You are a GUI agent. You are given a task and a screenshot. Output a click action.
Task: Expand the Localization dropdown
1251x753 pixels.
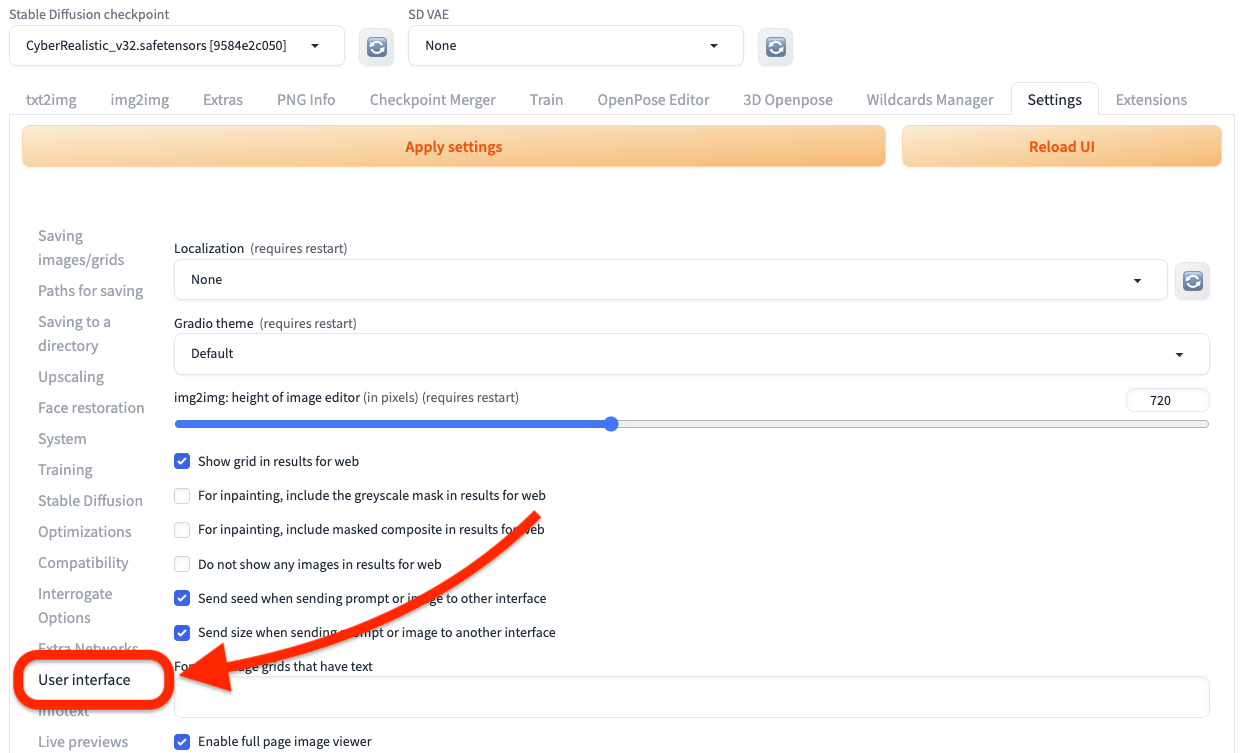pyautogui.click(x=670, y=280)
